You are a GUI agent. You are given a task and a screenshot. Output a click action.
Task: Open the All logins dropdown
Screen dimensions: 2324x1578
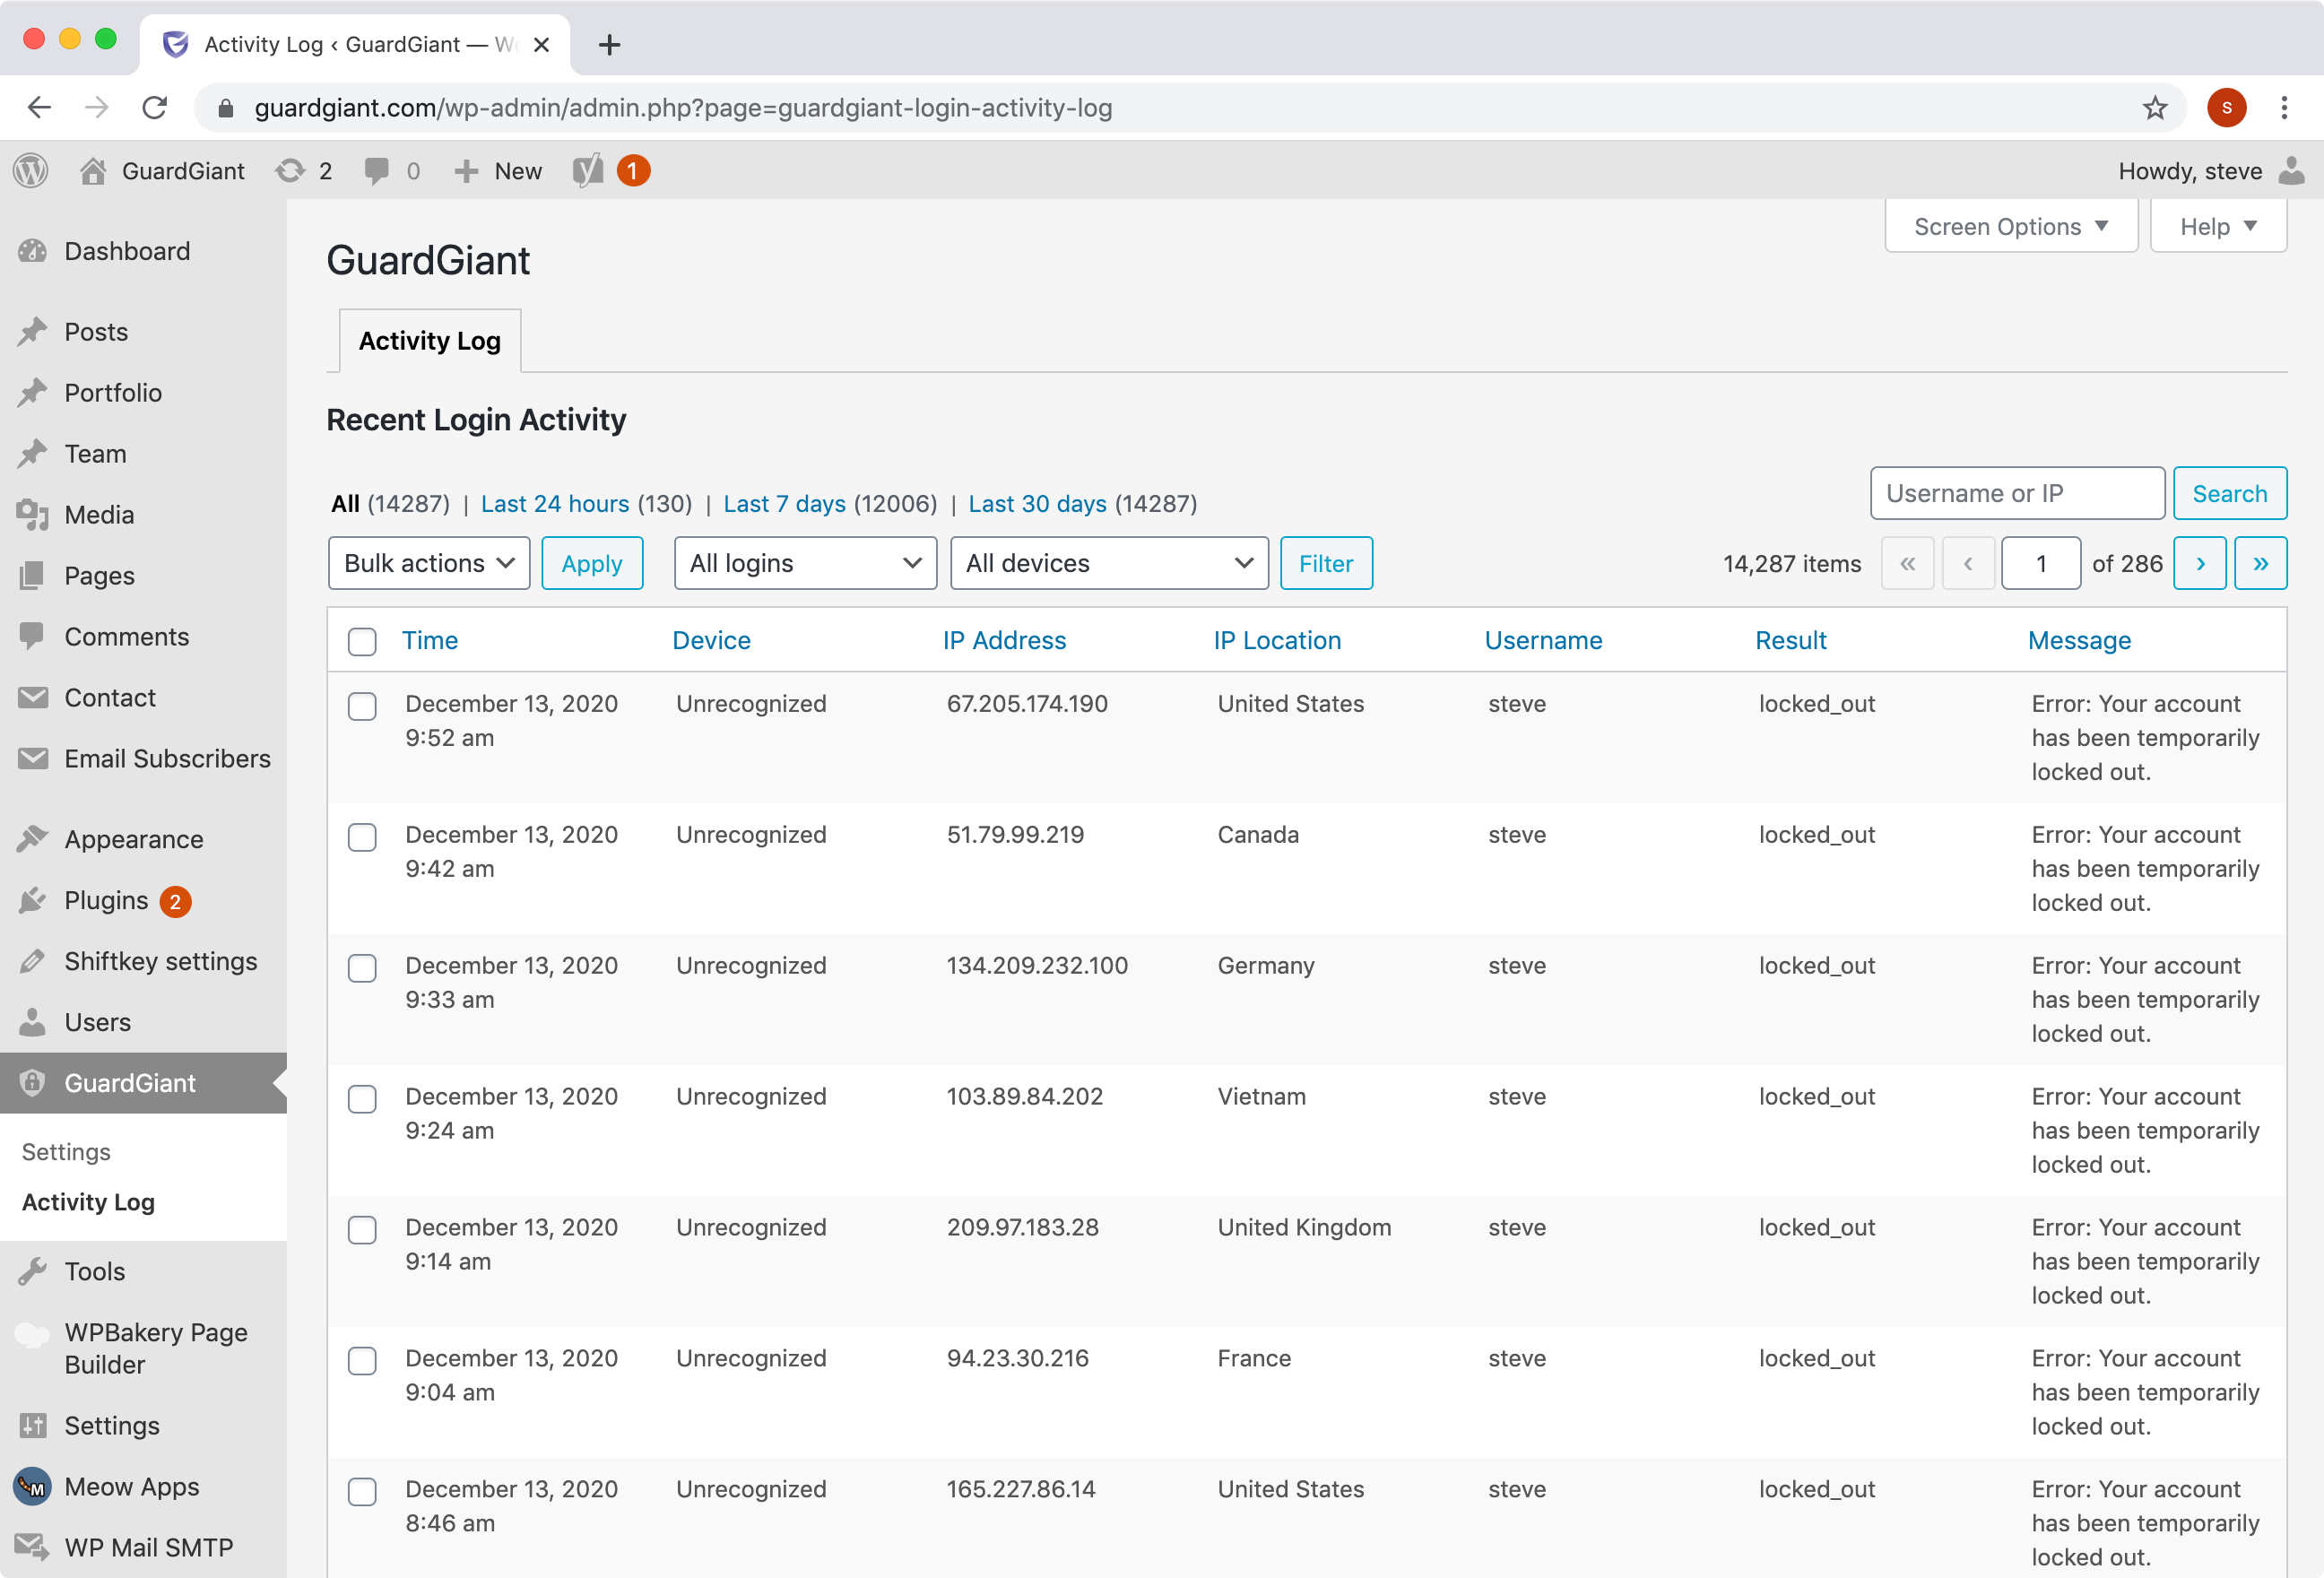coord(805,564)
